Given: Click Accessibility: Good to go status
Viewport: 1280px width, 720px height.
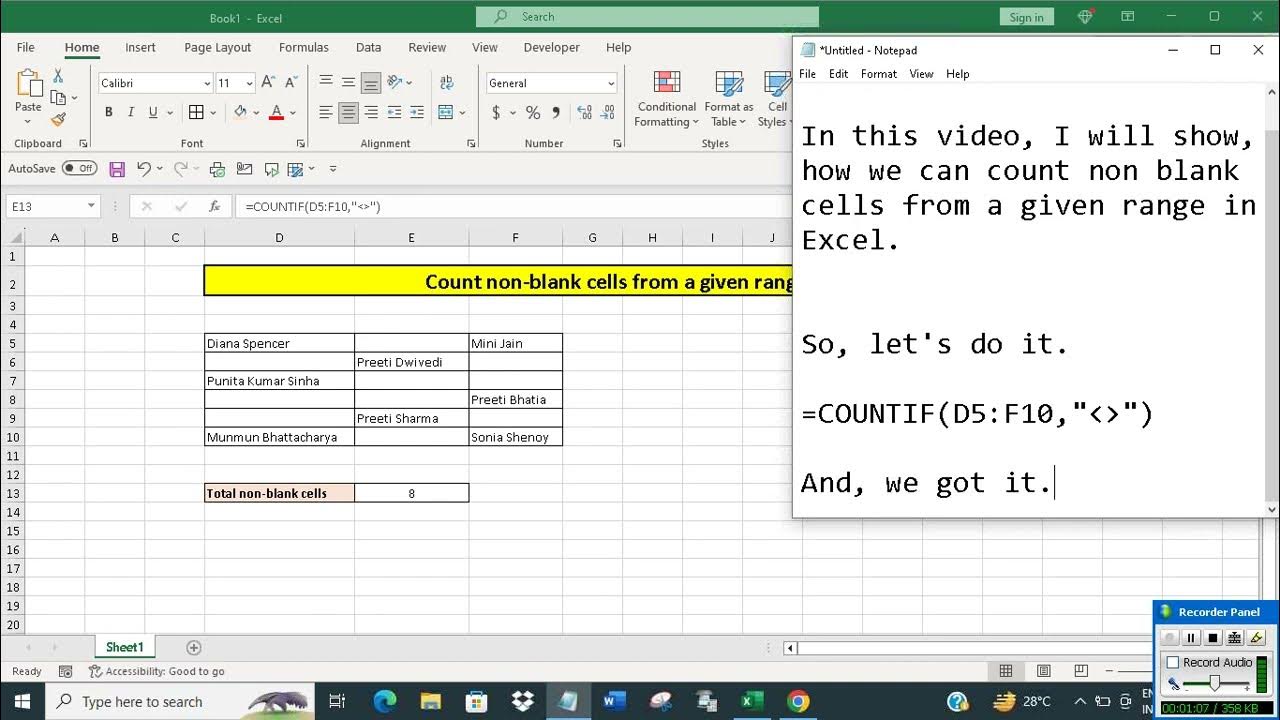Looking at the screenshot, I should click(x=157, y=671).
